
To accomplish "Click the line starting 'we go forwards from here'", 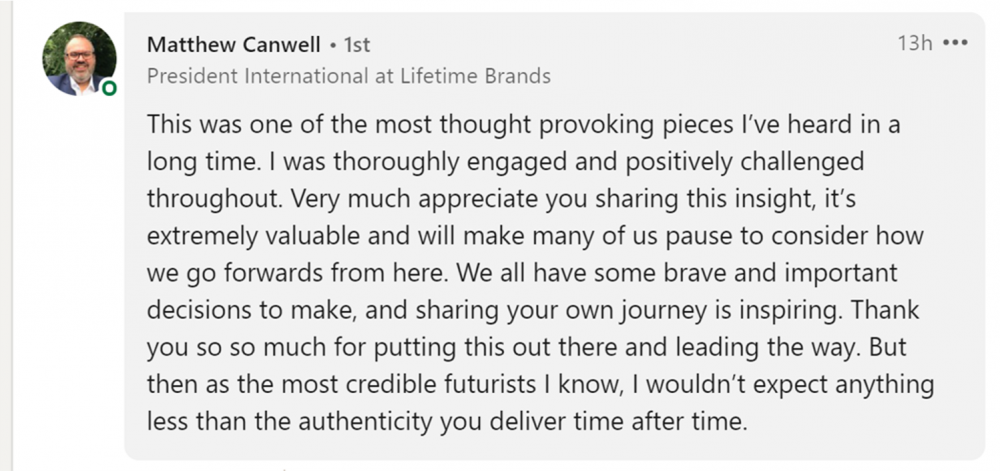I will 522,273.
